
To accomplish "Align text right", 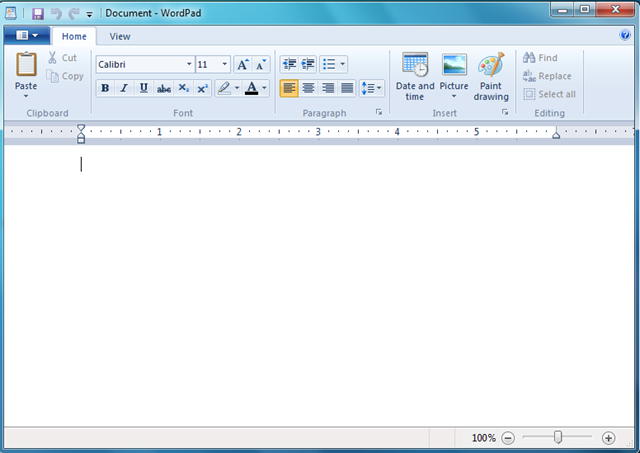I will point(328,88).
